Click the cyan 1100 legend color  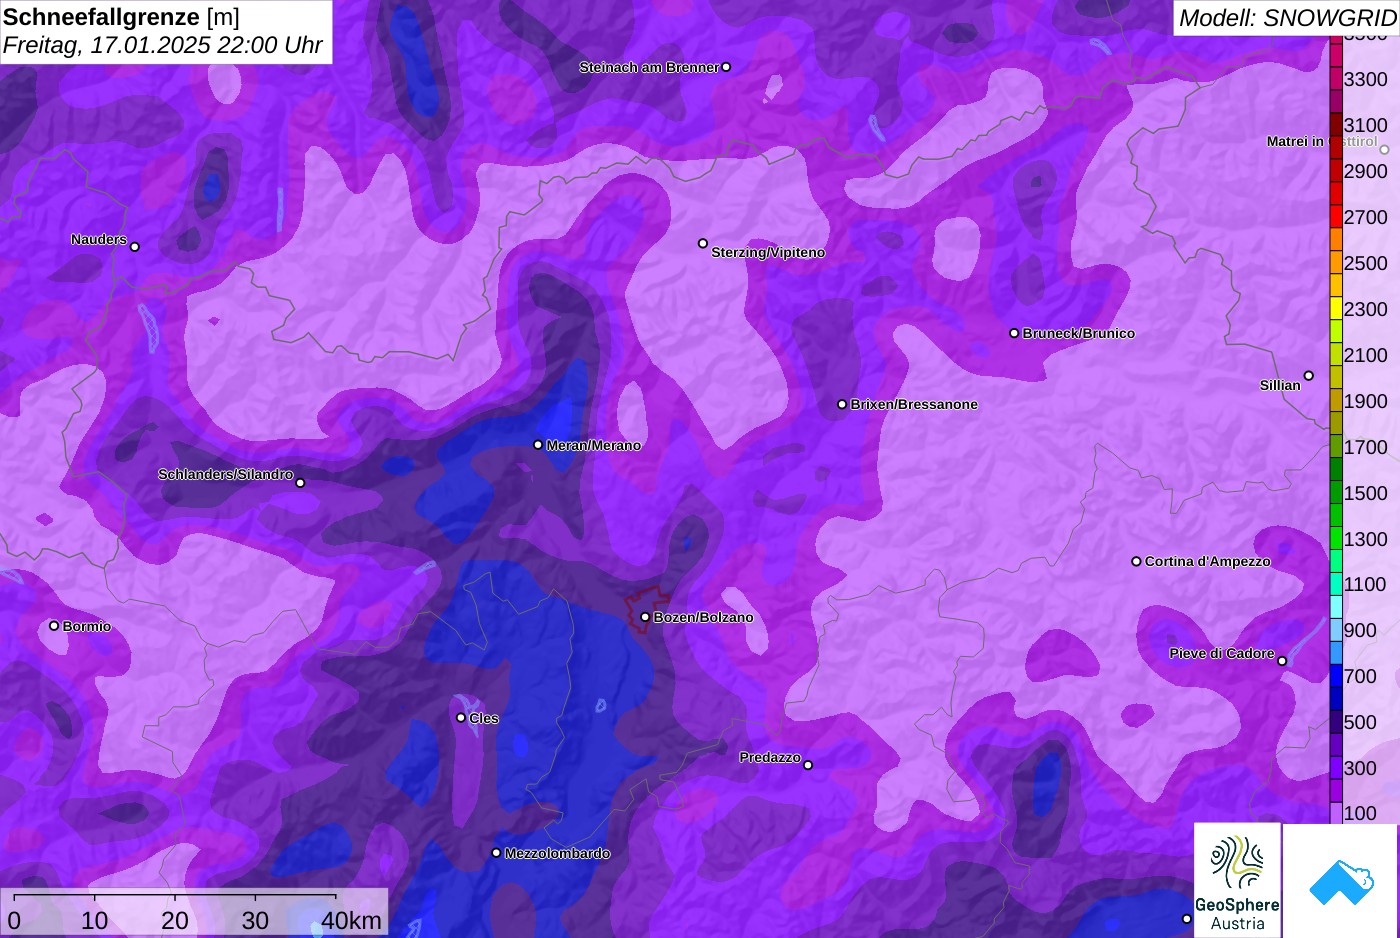coord(1336,584)
